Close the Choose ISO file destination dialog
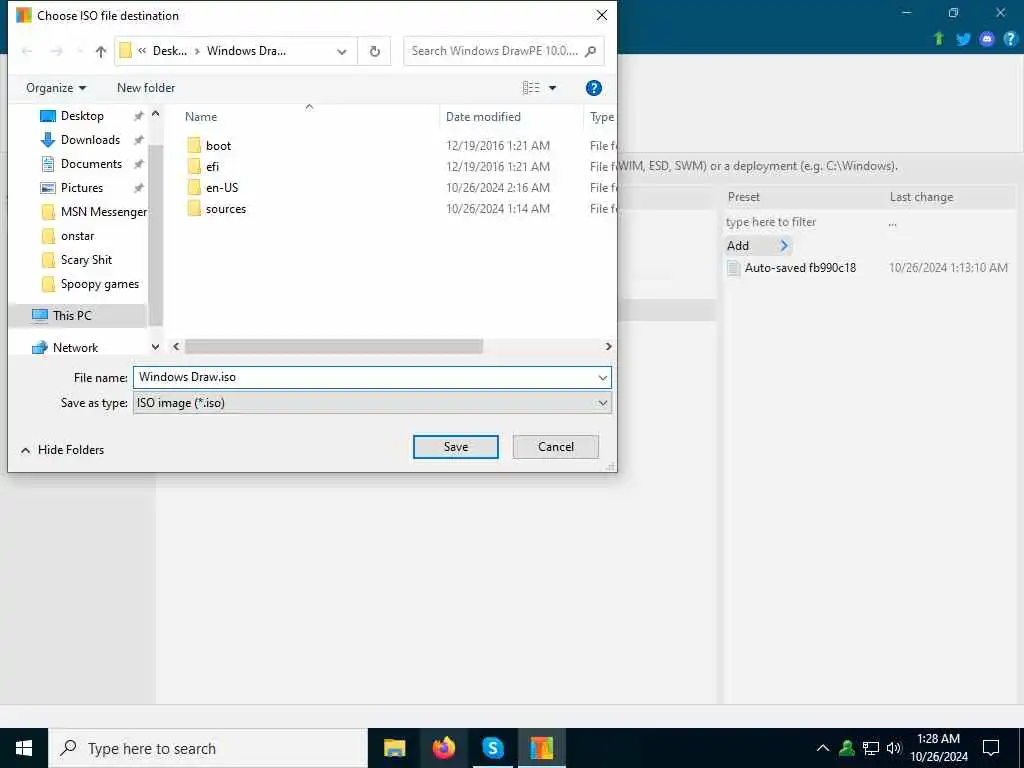Screen dimensions: 1024x768 click(601, 15)
